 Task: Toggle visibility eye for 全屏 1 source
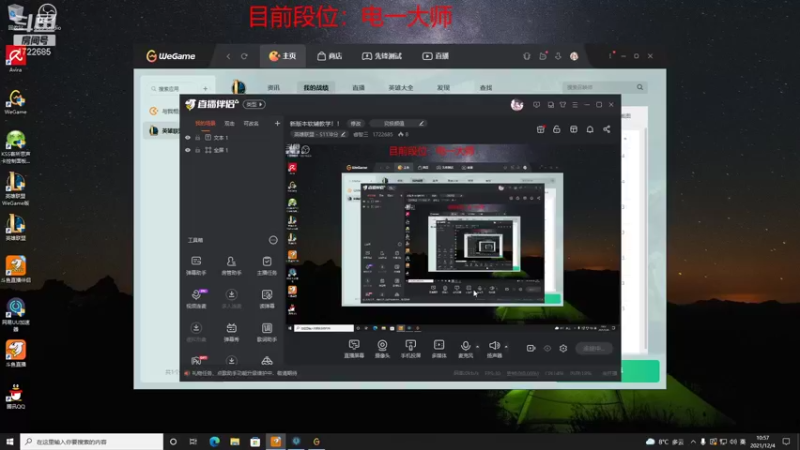pyautogui.click(x=188, y=150)
